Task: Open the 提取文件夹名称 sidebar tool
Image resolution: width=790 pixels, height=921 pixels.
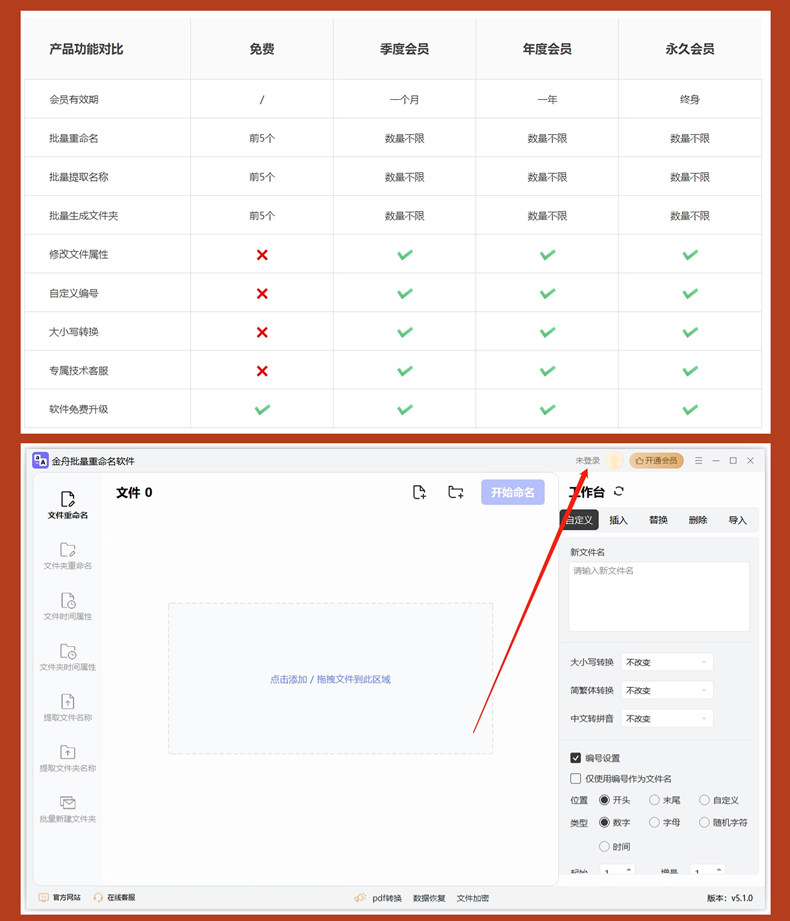Action: [x=68, y=757]
